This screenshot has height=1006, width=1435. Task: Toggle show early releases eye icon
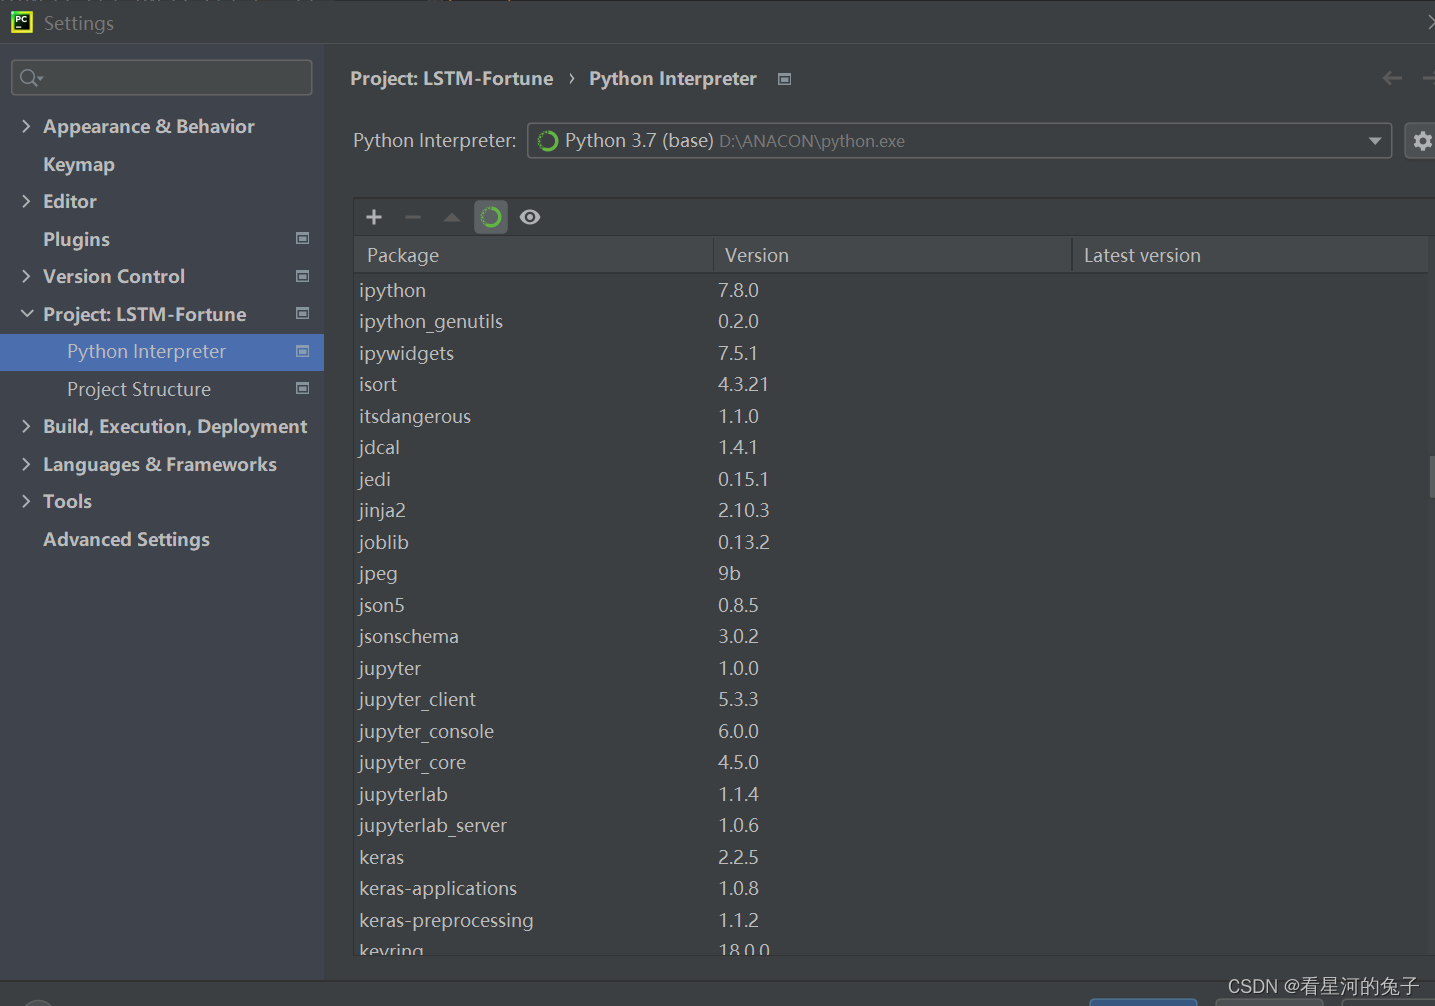530,217
